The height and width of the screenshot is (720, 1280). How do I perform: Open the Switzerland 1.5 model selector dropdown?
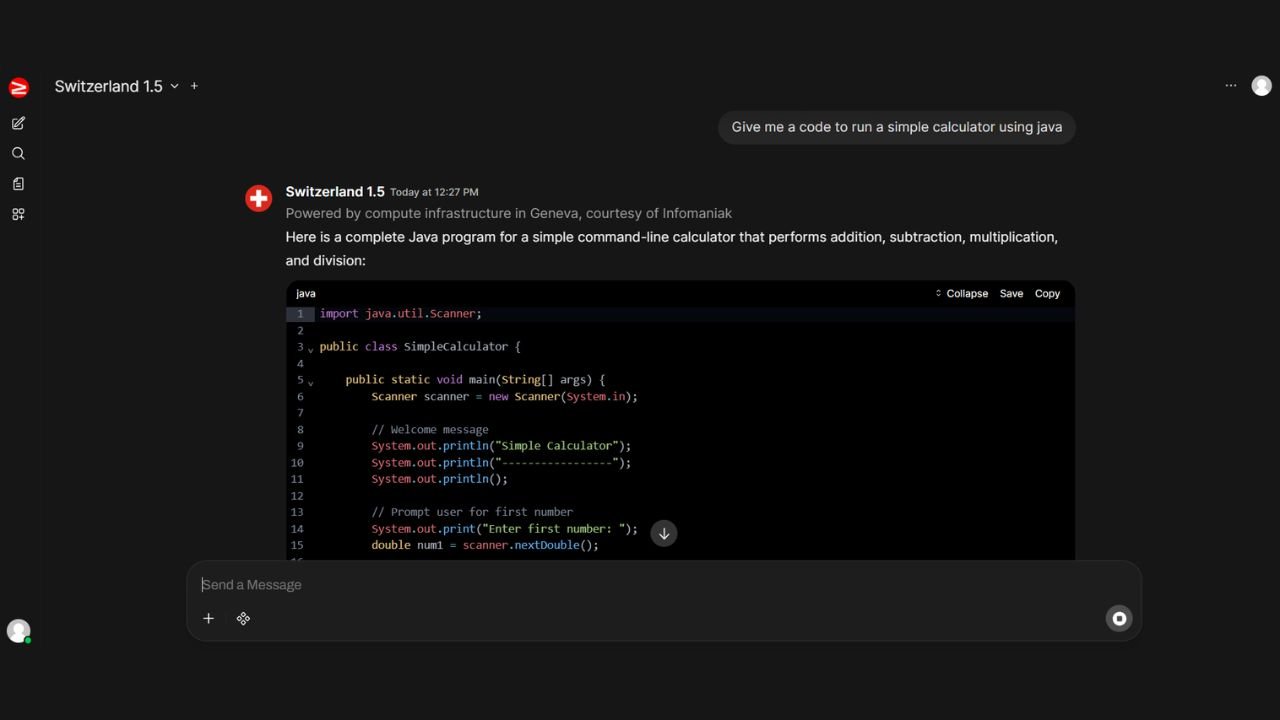[x=116, y=86]
